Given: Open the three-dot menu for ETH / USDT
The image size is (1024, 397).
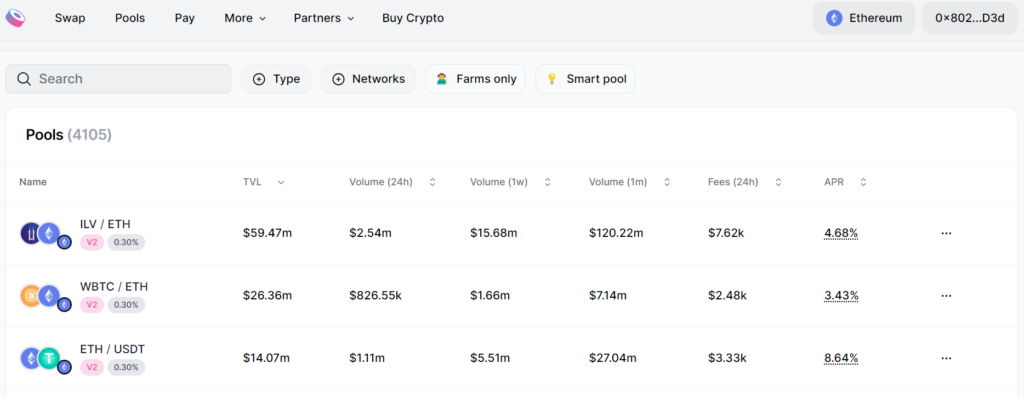Looking at the screenshot, I should click(x=946, y=358).
